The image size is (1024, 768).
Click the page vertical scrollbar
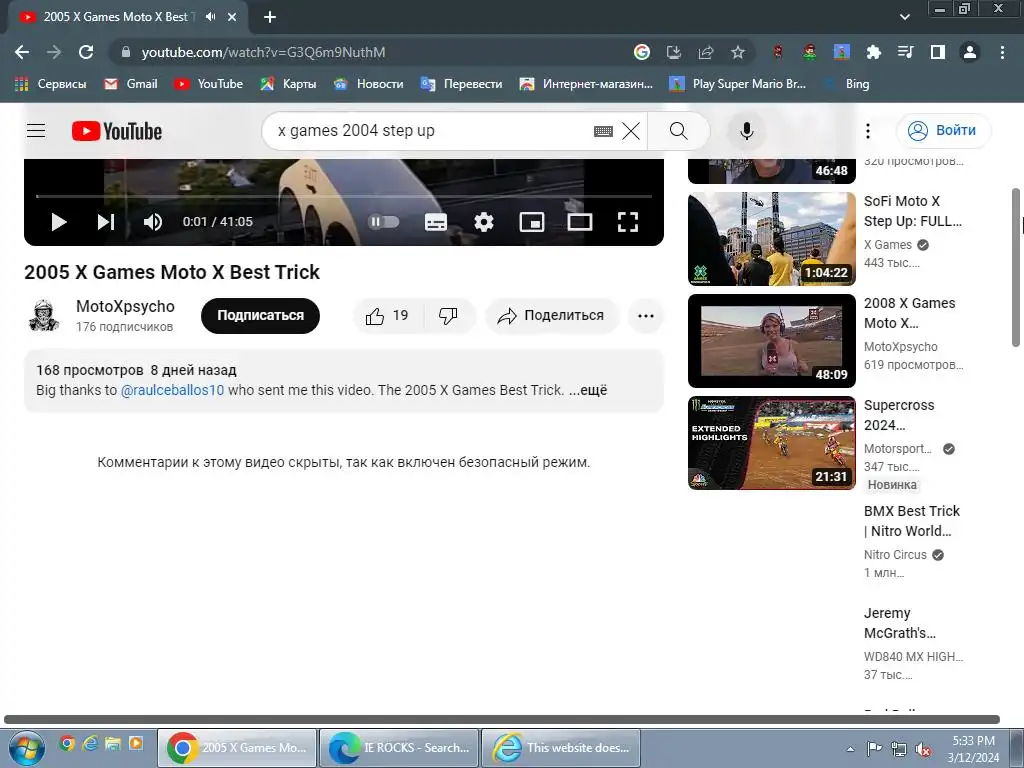point(1016,268)
